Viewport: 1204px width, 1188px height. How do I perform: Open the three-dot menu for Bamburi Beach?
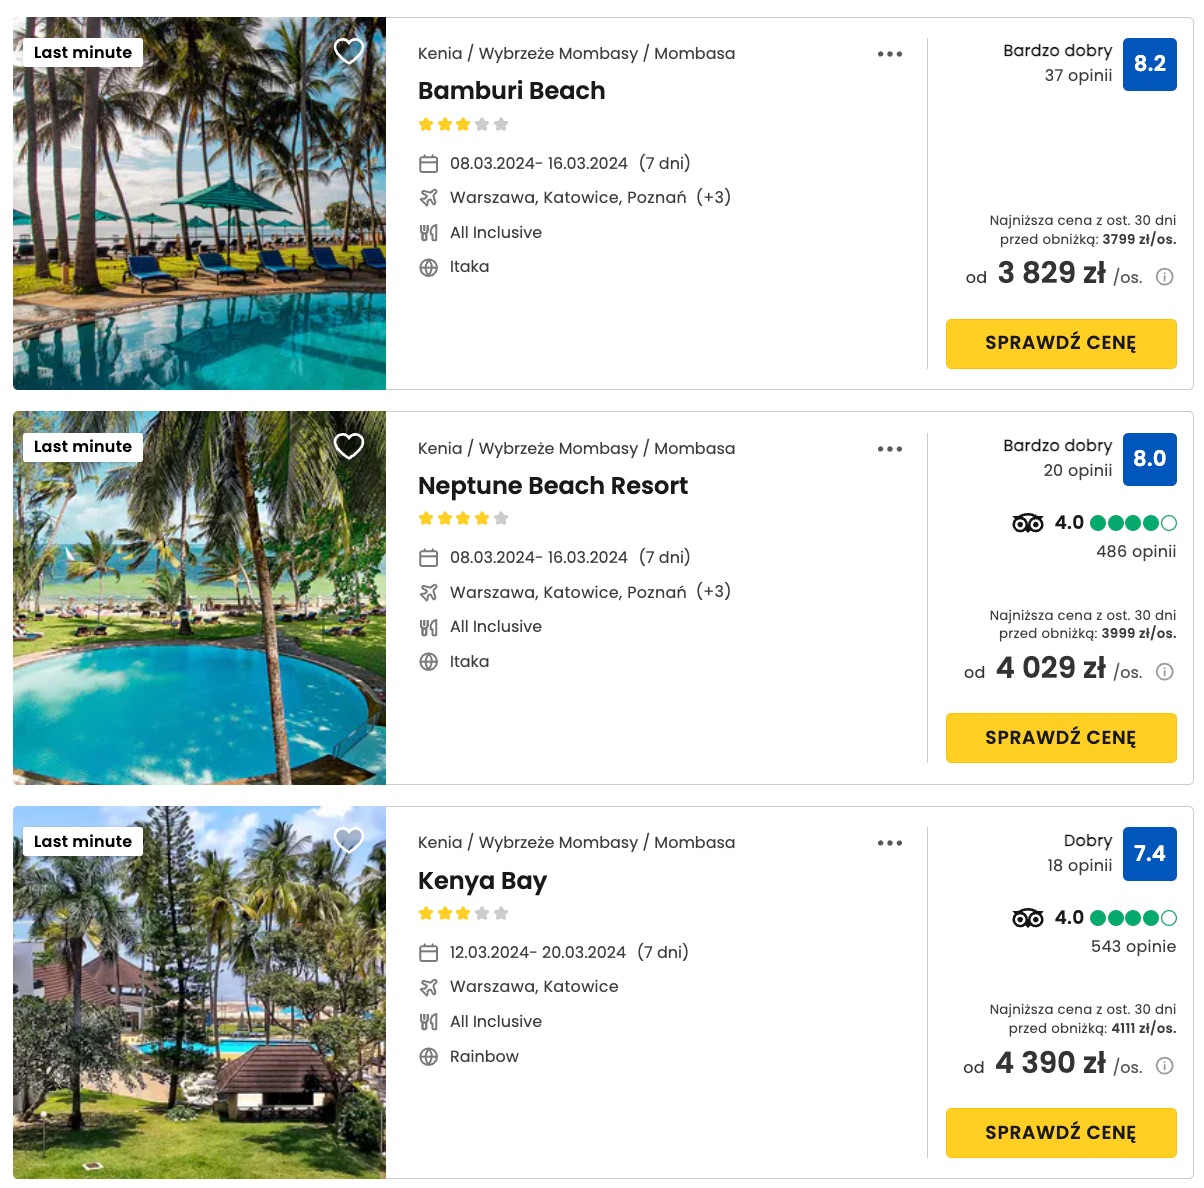(x=890, y=54)
